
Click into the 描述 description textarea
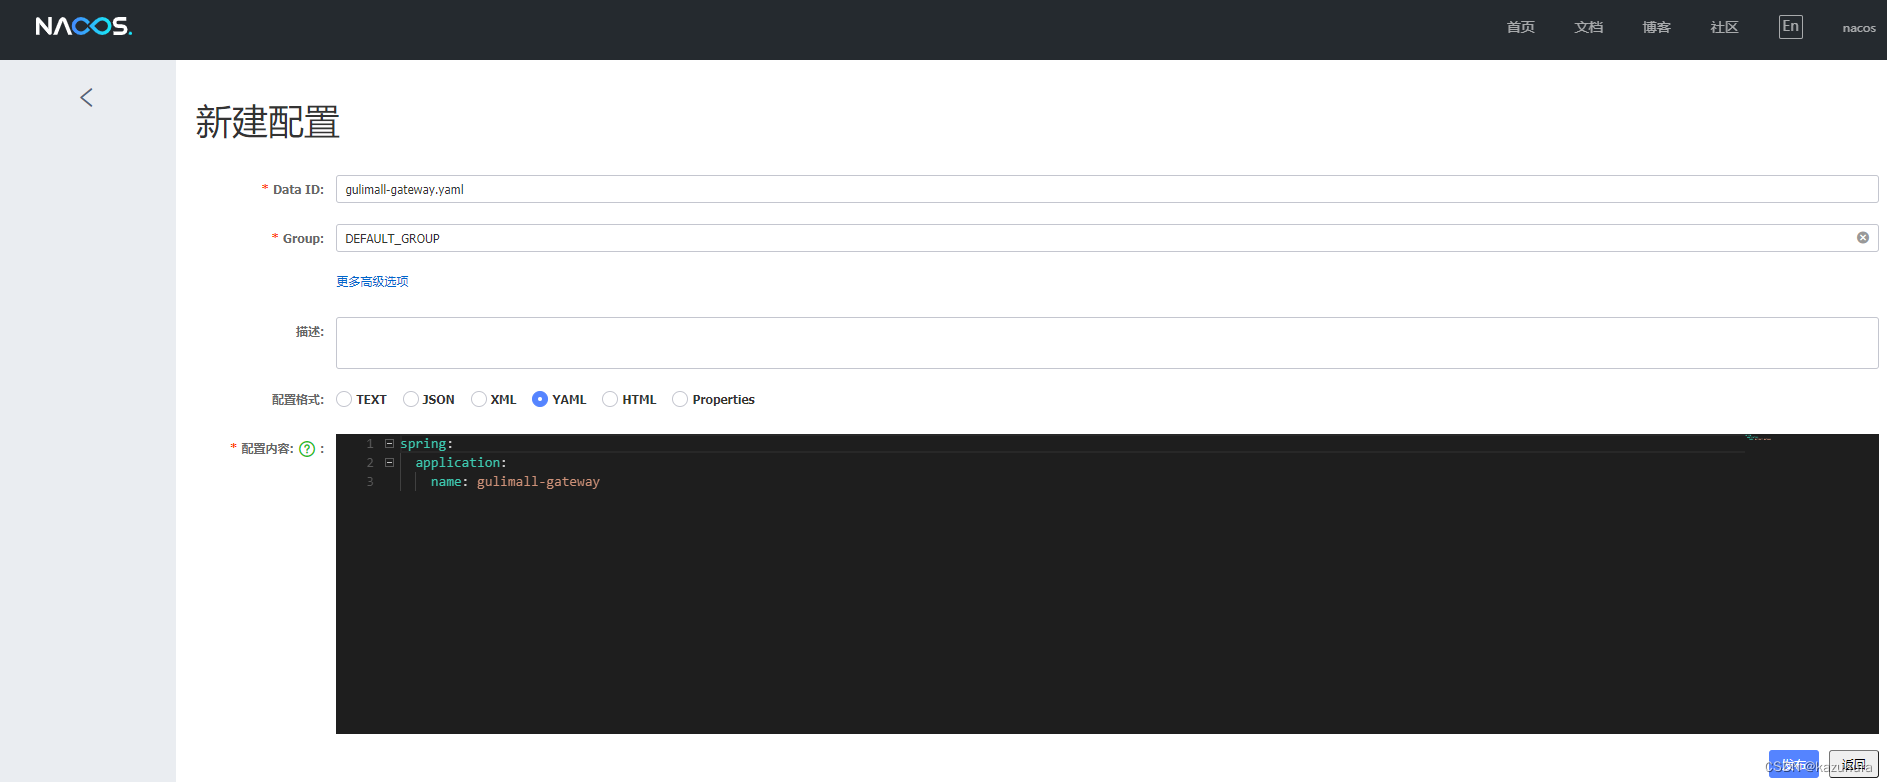1107,343
